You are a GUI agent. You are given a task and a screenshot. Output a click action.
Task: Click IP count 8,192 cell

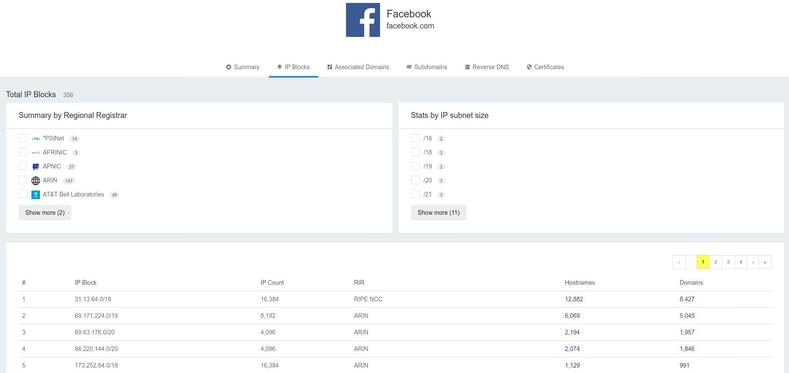pyautogui.click(x=269, y=316)
